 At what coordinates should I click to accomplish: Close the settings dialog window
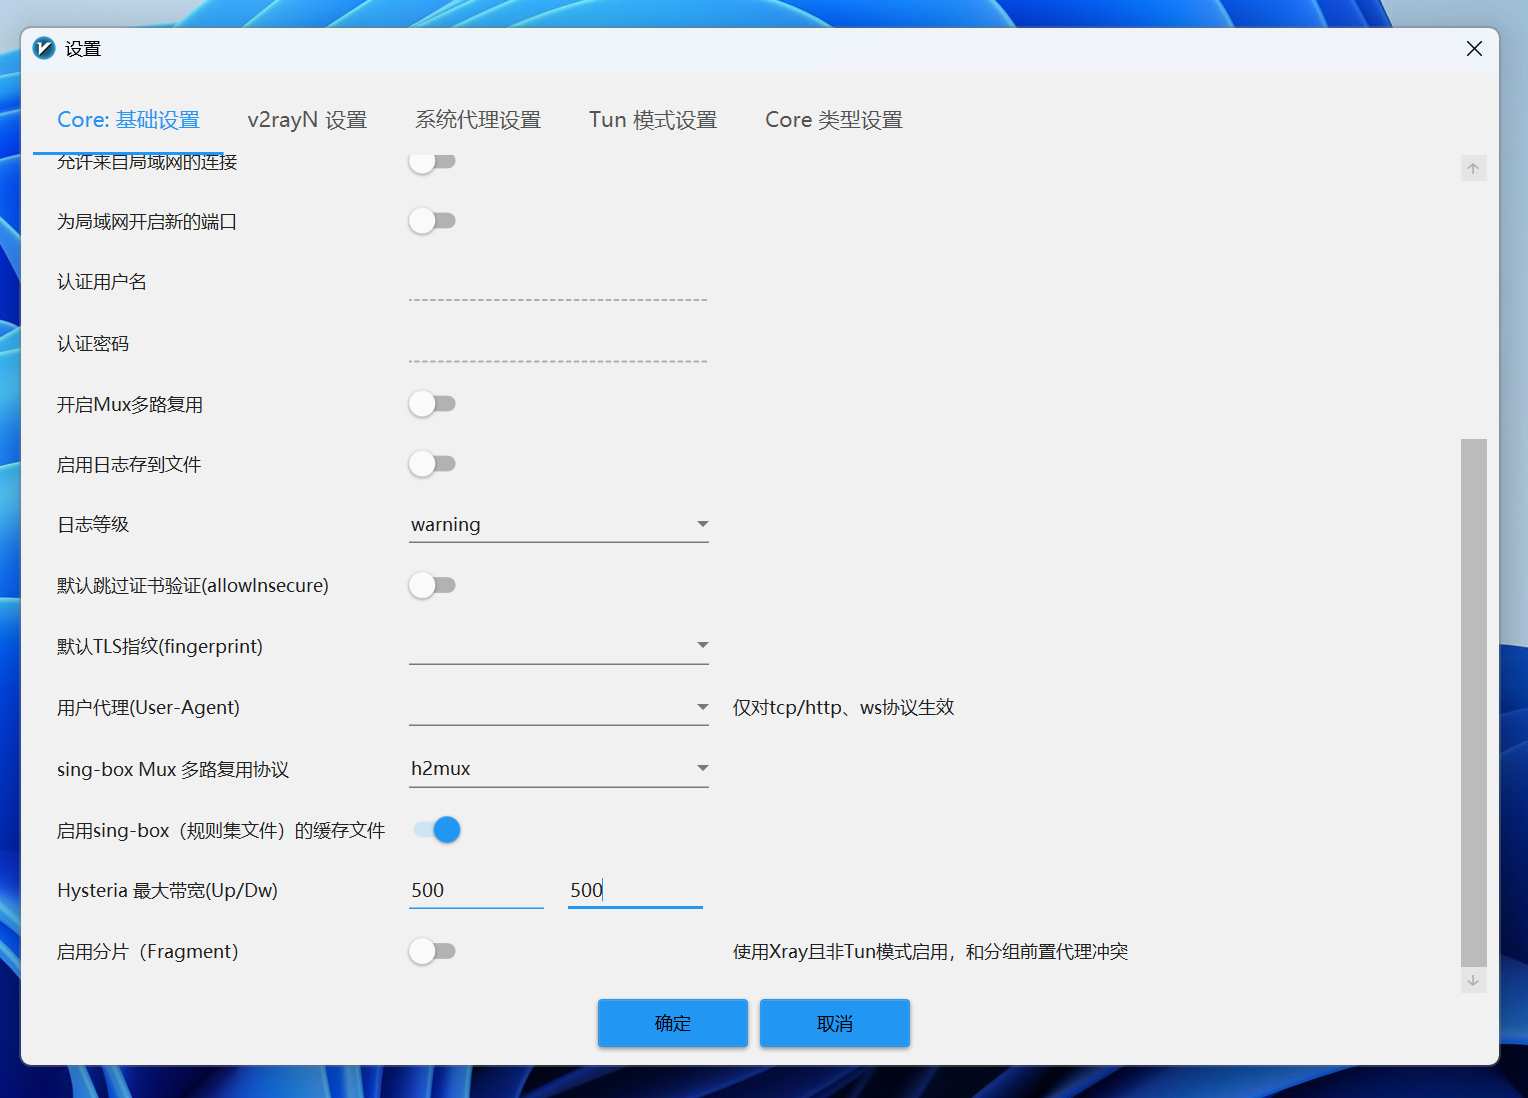pyautogui.click(x=1473, y=48)
